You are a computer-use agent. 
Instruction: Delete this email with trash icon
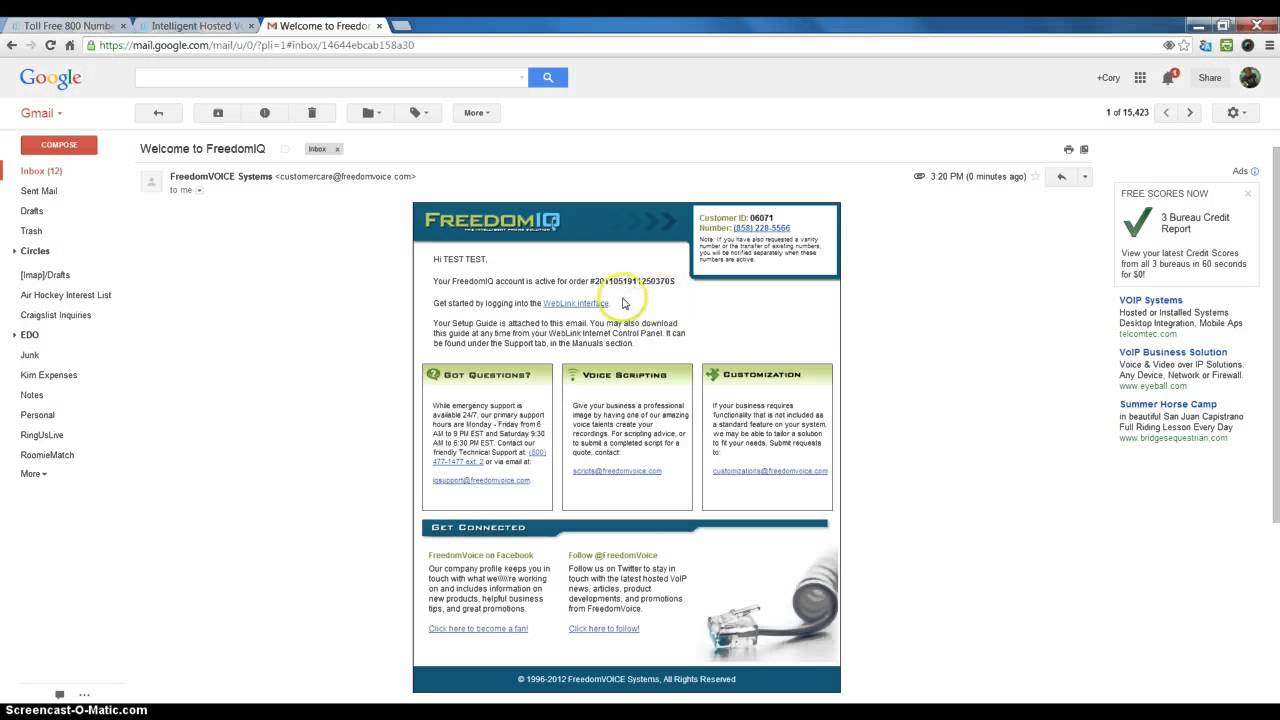[311, 113]
